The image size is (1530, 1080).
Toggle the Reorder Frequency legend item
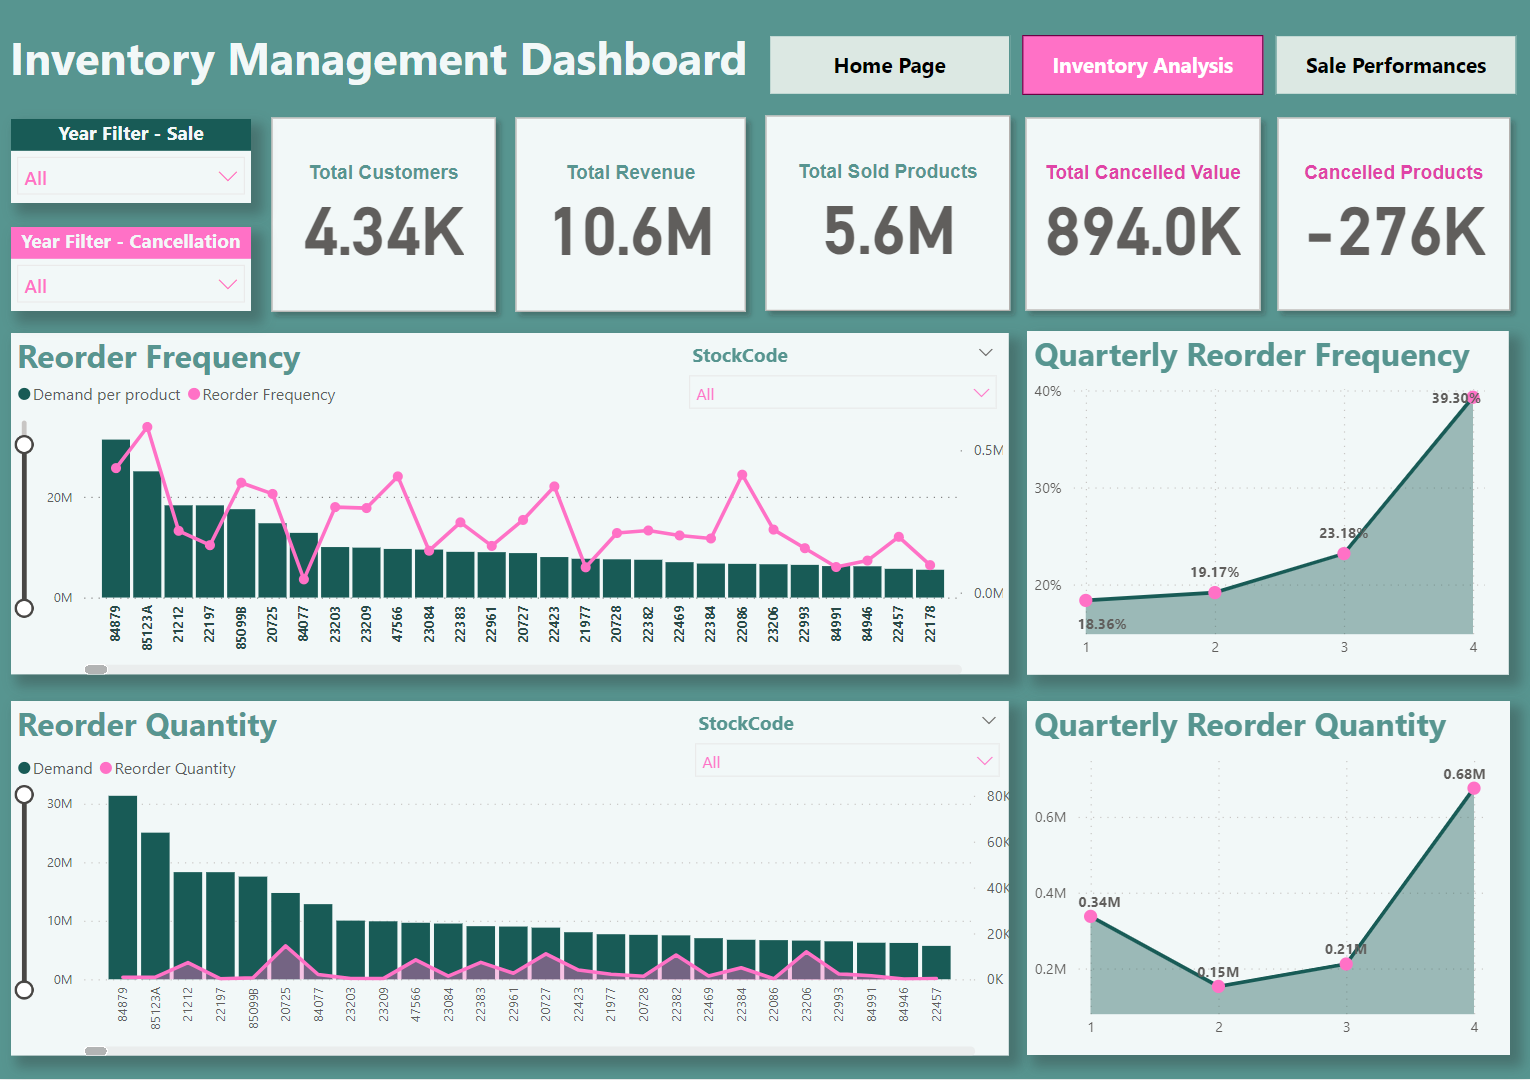coord(261,394)
